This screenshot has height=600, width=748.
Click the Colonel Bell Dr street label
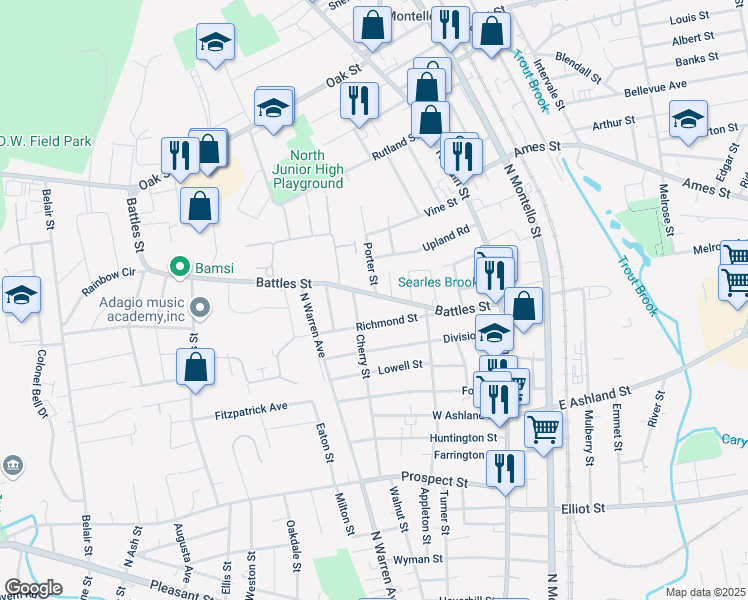pos(42,384)
